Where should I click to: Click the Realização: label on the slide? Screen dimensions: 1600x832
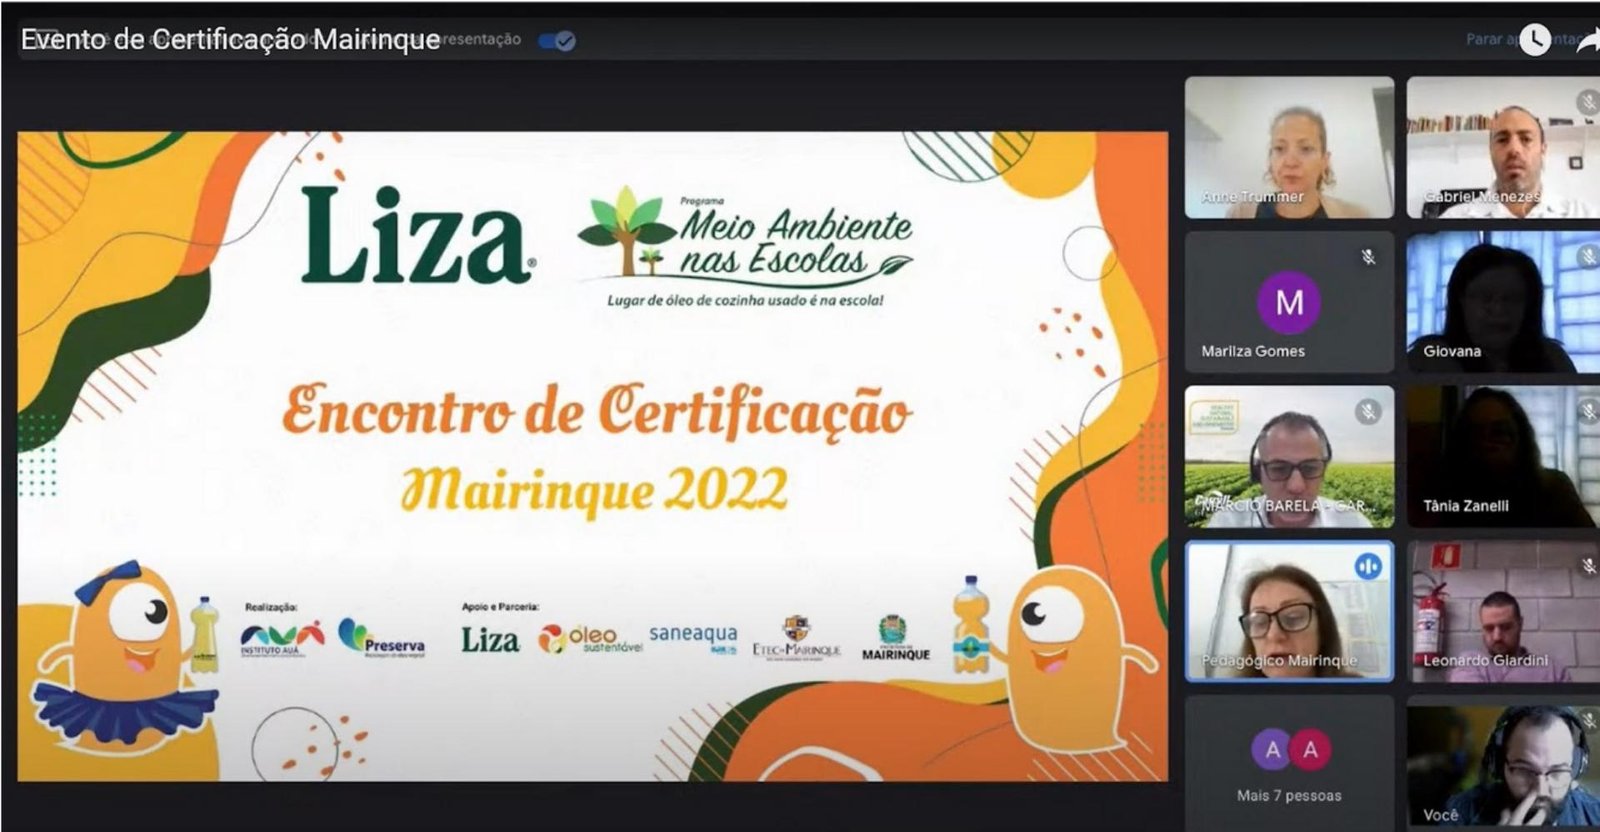point(271,607)
